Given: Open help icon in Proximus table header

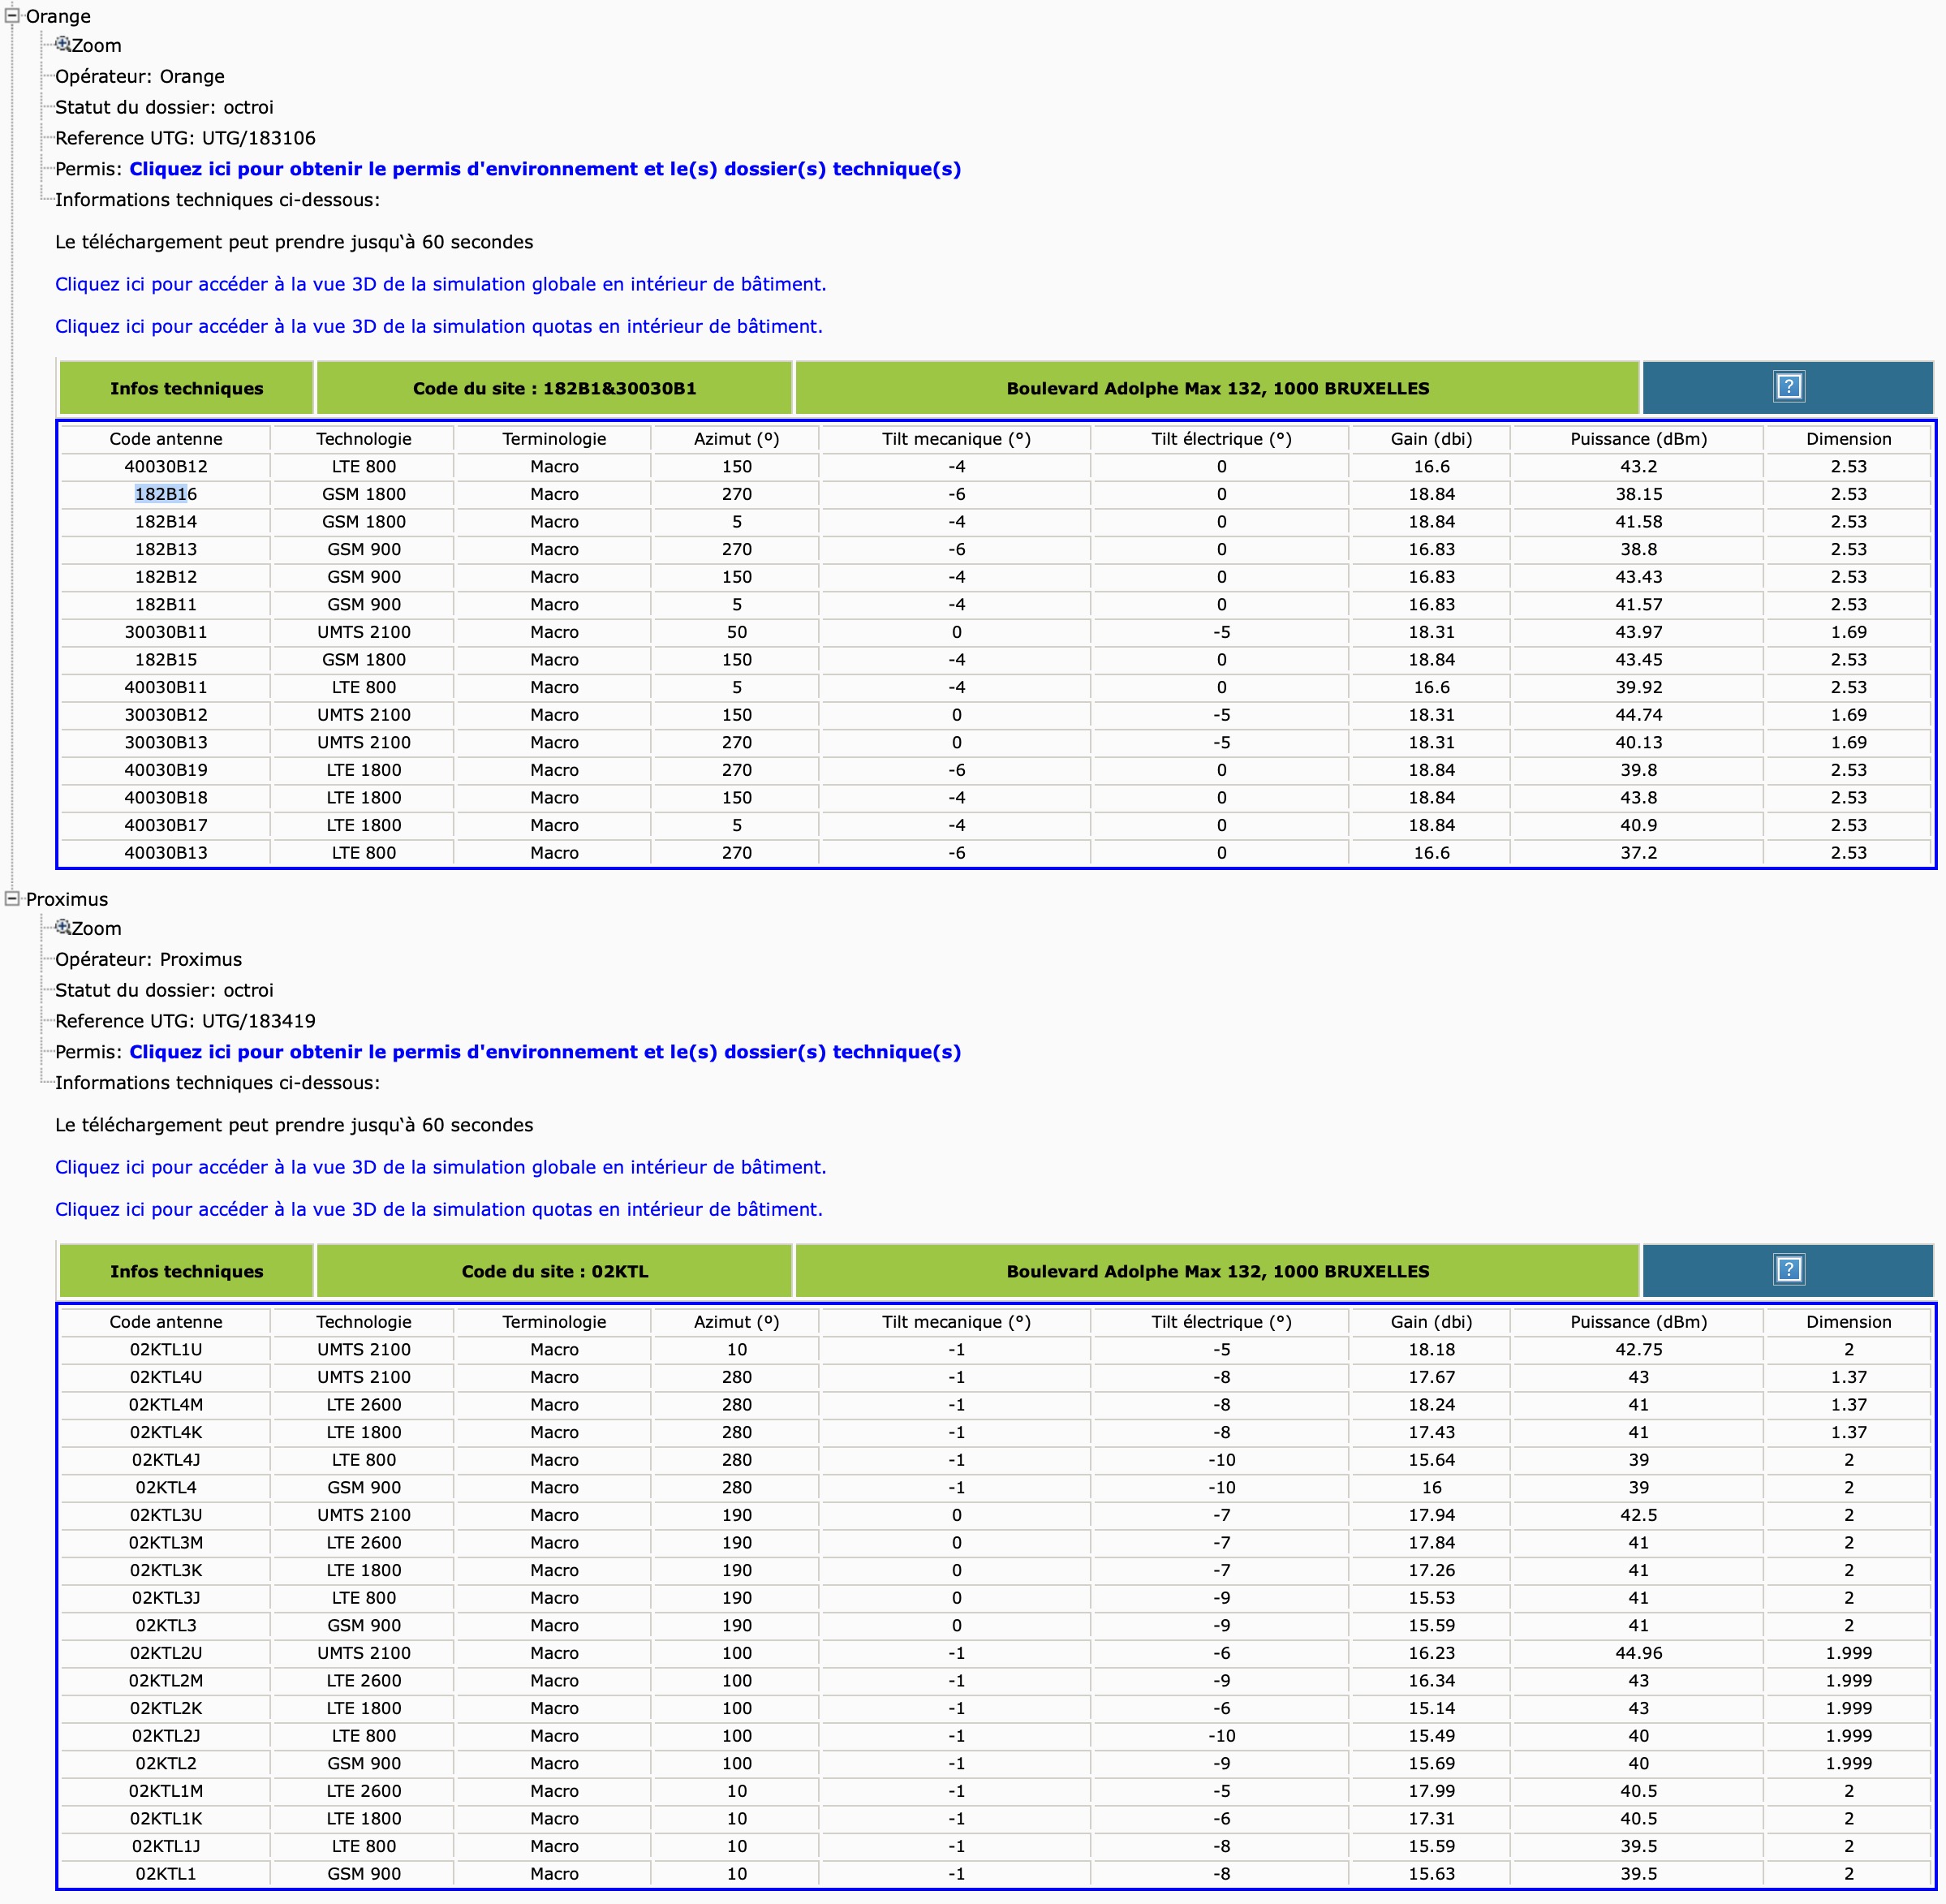Looking at the screenshot, I should (x=1788, y=1269).
